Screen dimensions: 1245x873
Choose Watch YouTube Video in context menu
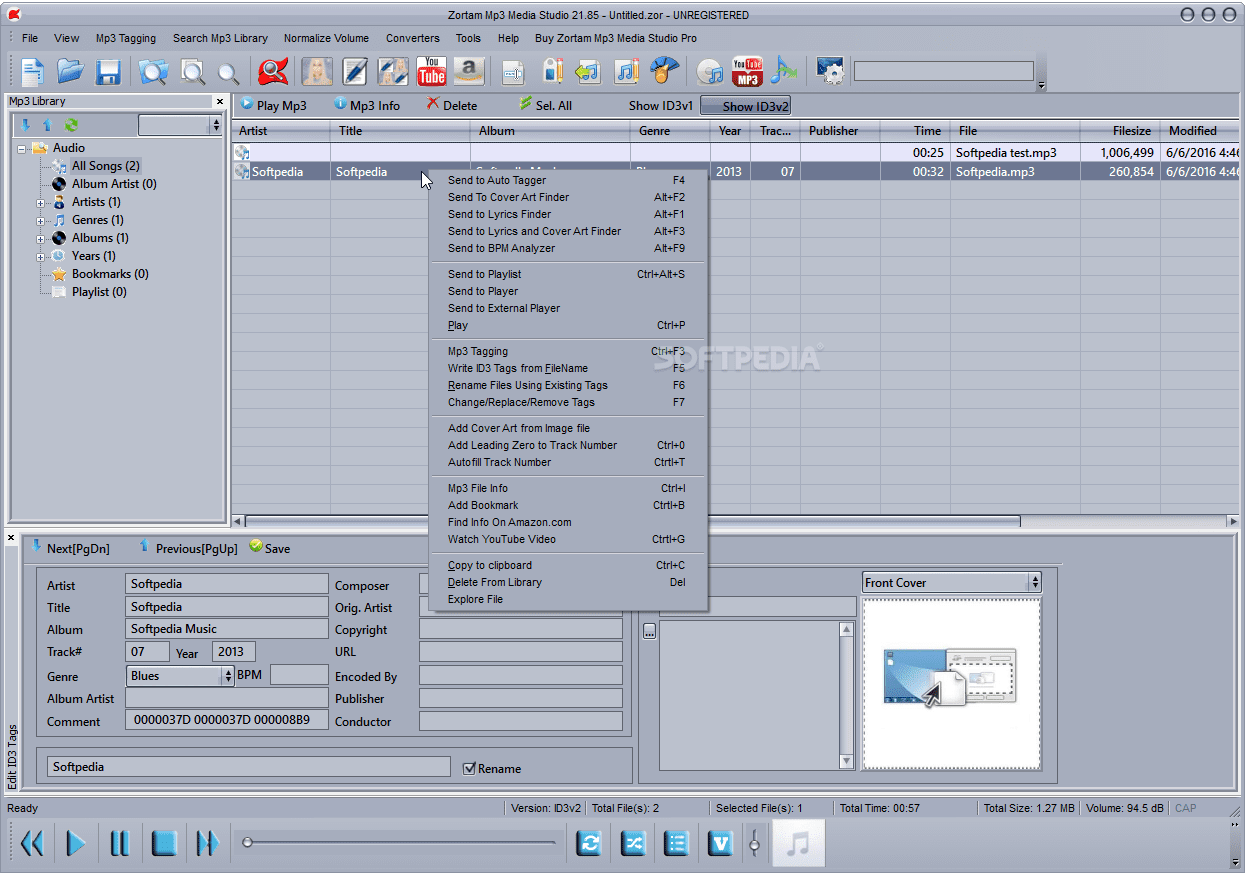point(568,539)
